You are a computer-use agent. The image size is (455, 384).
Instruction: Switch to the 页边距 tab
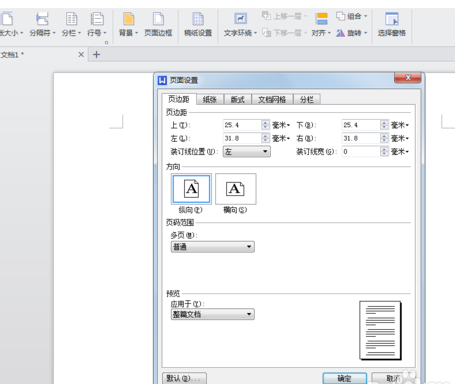179,99
